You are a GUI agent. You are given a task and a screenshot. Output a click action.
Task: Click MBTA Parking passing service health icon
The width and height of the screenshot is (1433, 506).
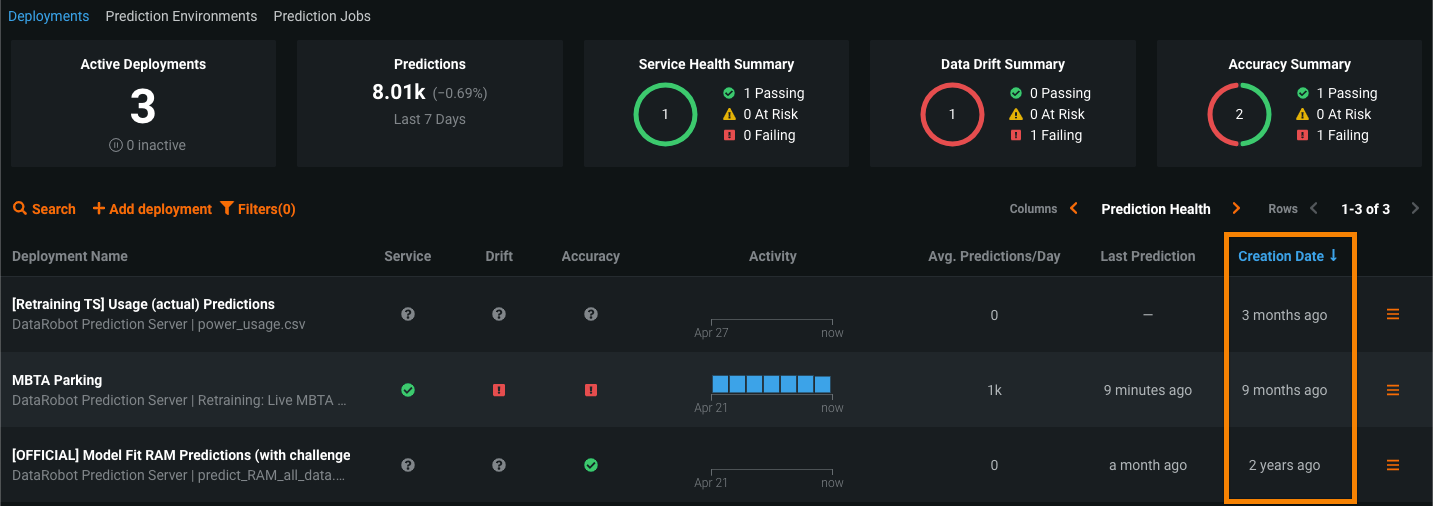point(408,390)
